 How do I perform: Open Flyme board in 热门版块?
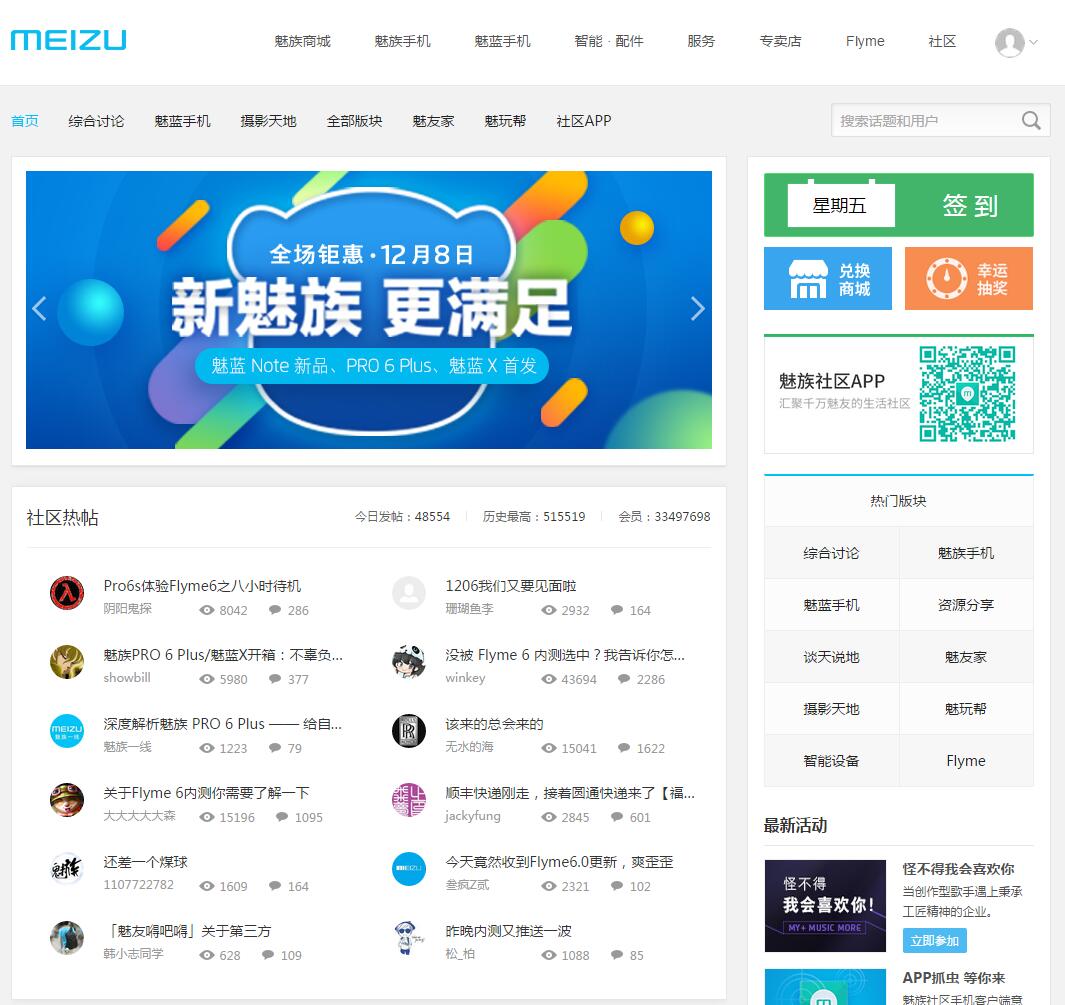[966, 761]
